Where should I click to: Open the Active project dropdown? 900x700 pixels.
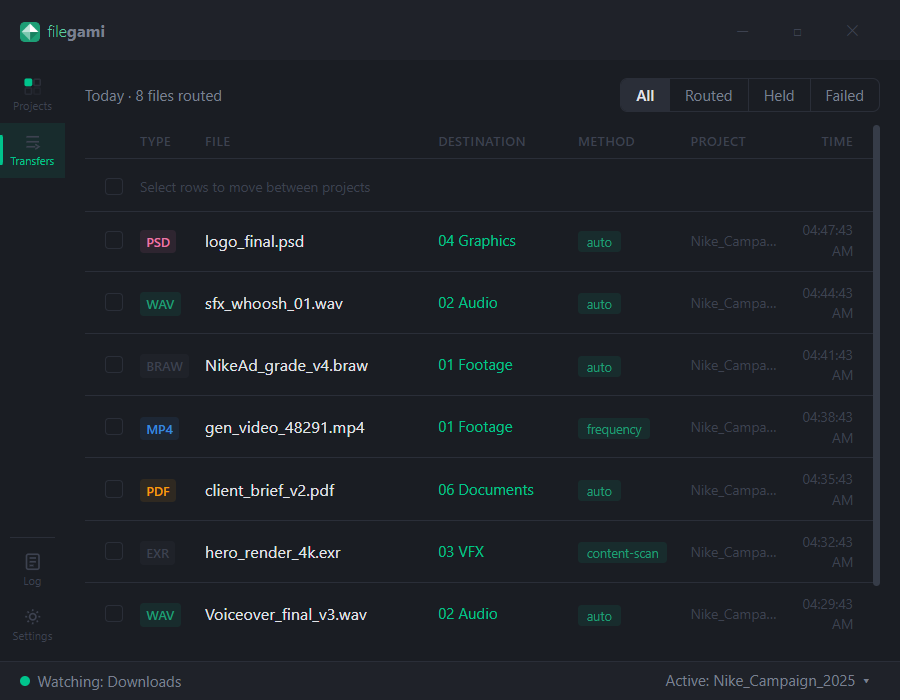[767, 681]
